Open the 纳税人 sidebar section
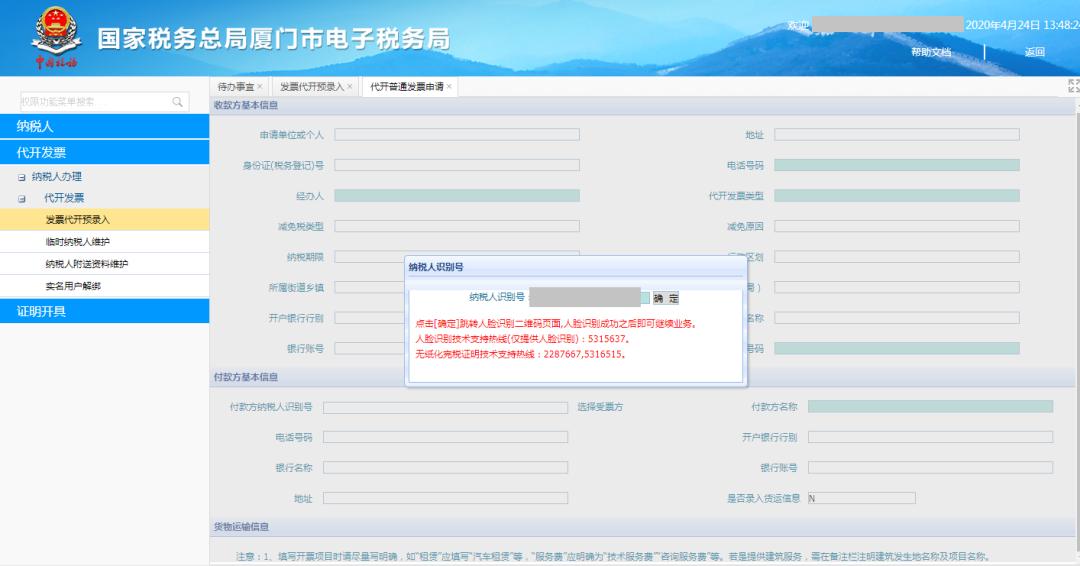This screenshot has width=1080, height=566. (x=105, y=126)
